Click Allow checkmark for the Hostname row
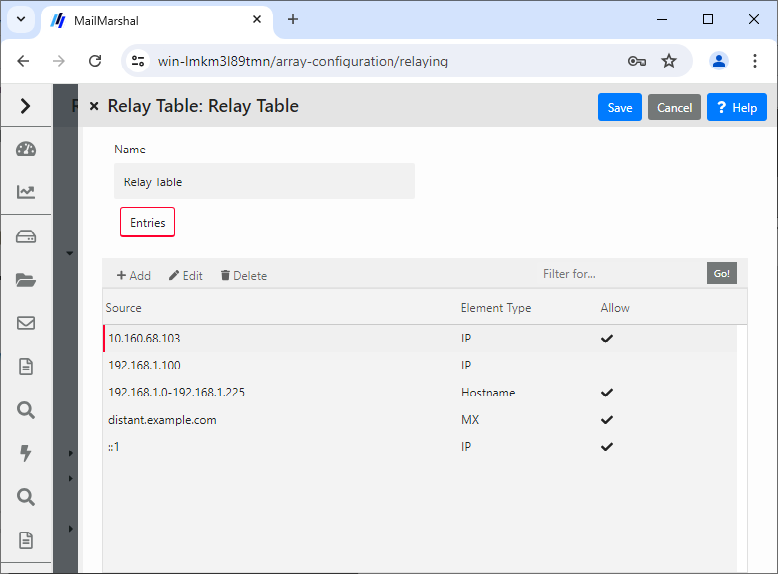The width and height of the screenshot is (779, 574). pyautogui.click(x=607, y=393)
